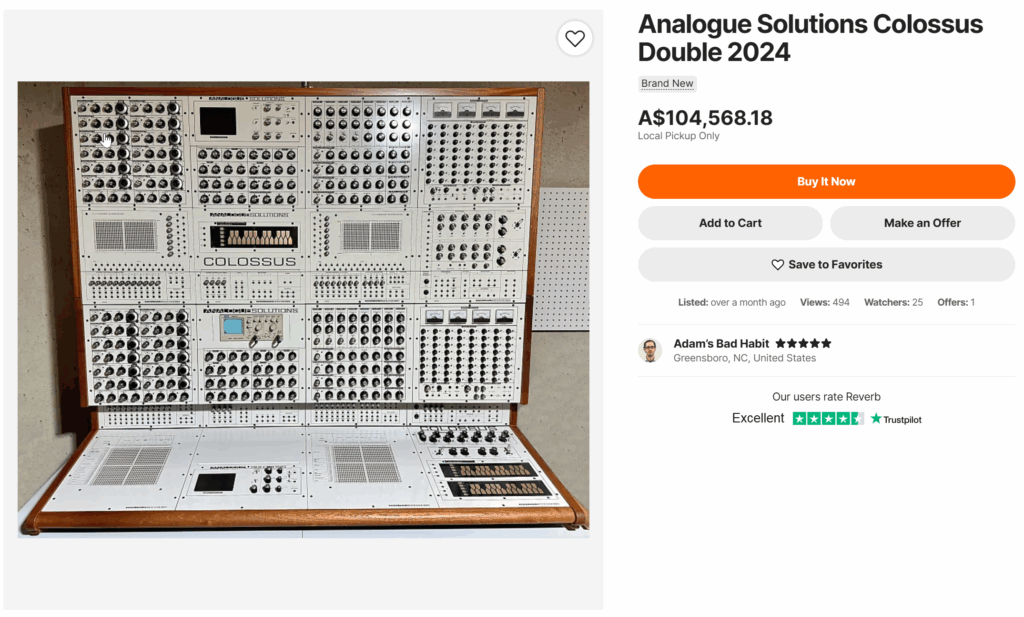The image size is (1024, 617).
Task: Click the Analogue Solutions Colossus listing title
Action: pyautogui.click(x=810, y=38)
